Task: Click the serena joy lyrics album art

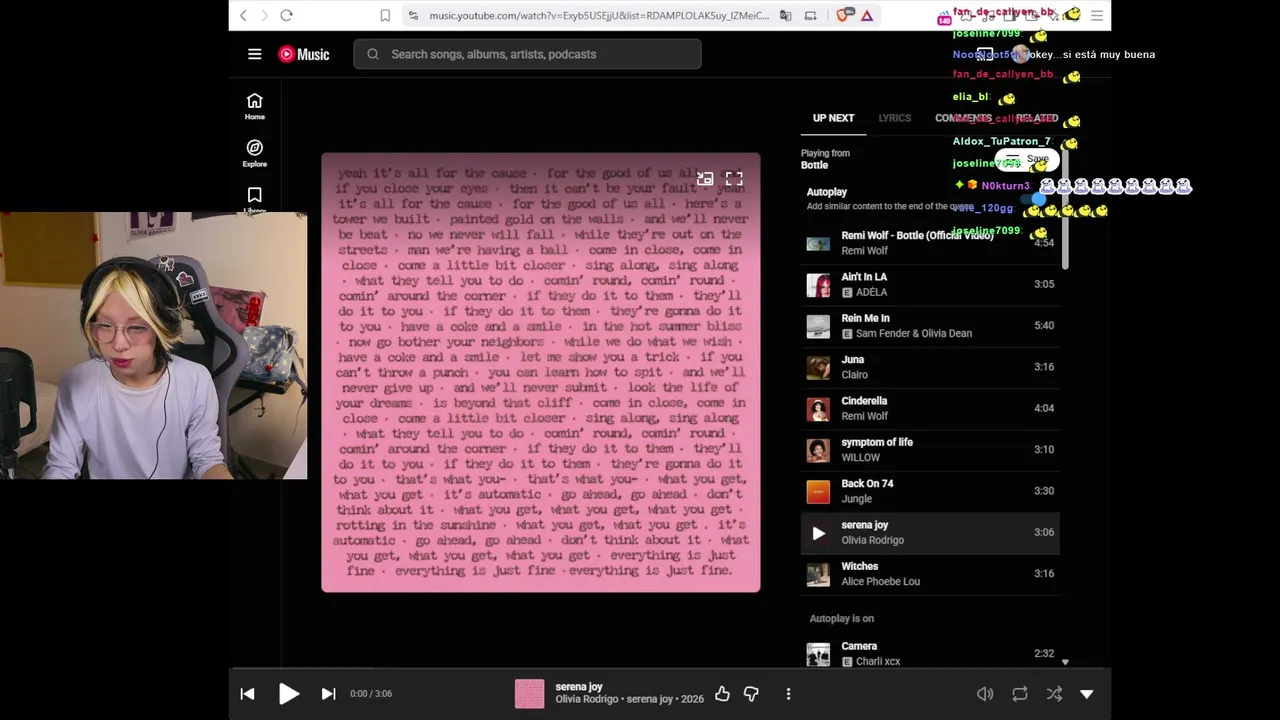Action: click(x=541, y=372)
